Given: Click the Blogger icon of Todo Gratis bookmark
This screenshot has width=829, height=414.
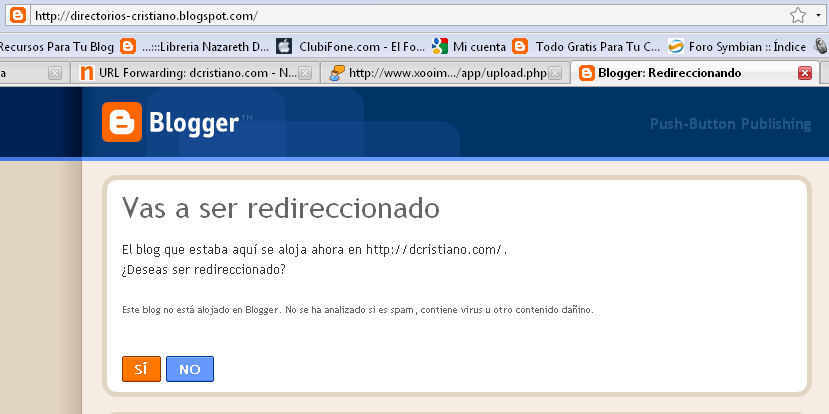Looking at the screenshot, I should tap(520, 47).
